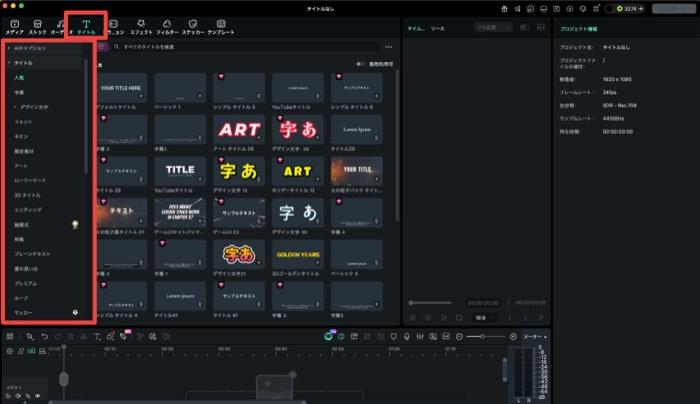Viewport: 700px width, 404px height.
Task: Select the タイトル (Titles) tab
Action: point(86,27)
